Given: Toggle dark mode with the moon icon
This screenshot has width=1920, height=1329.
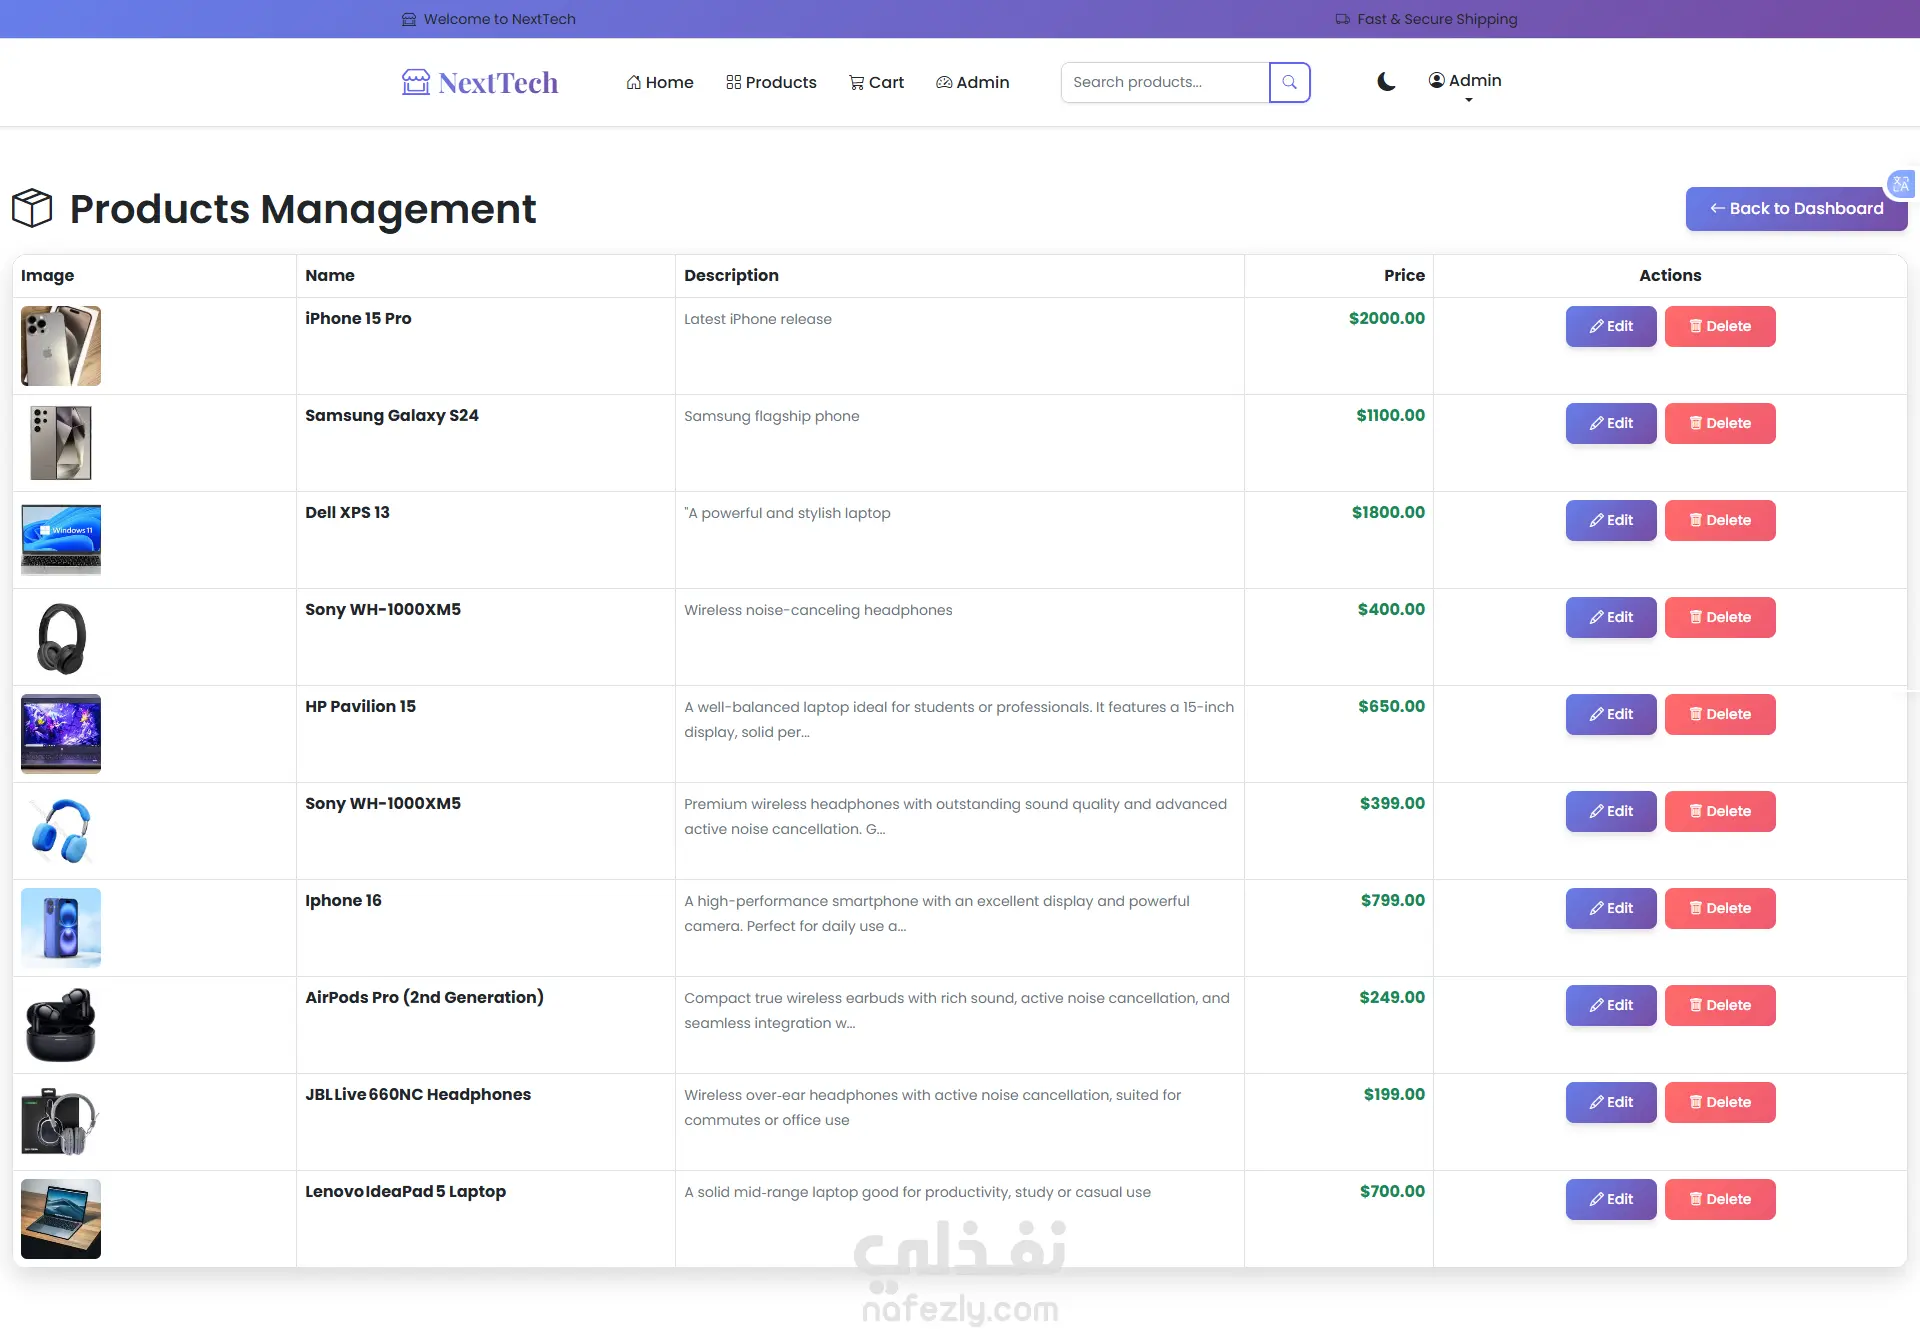Looking at the screenshot, I should [1385, 82].
